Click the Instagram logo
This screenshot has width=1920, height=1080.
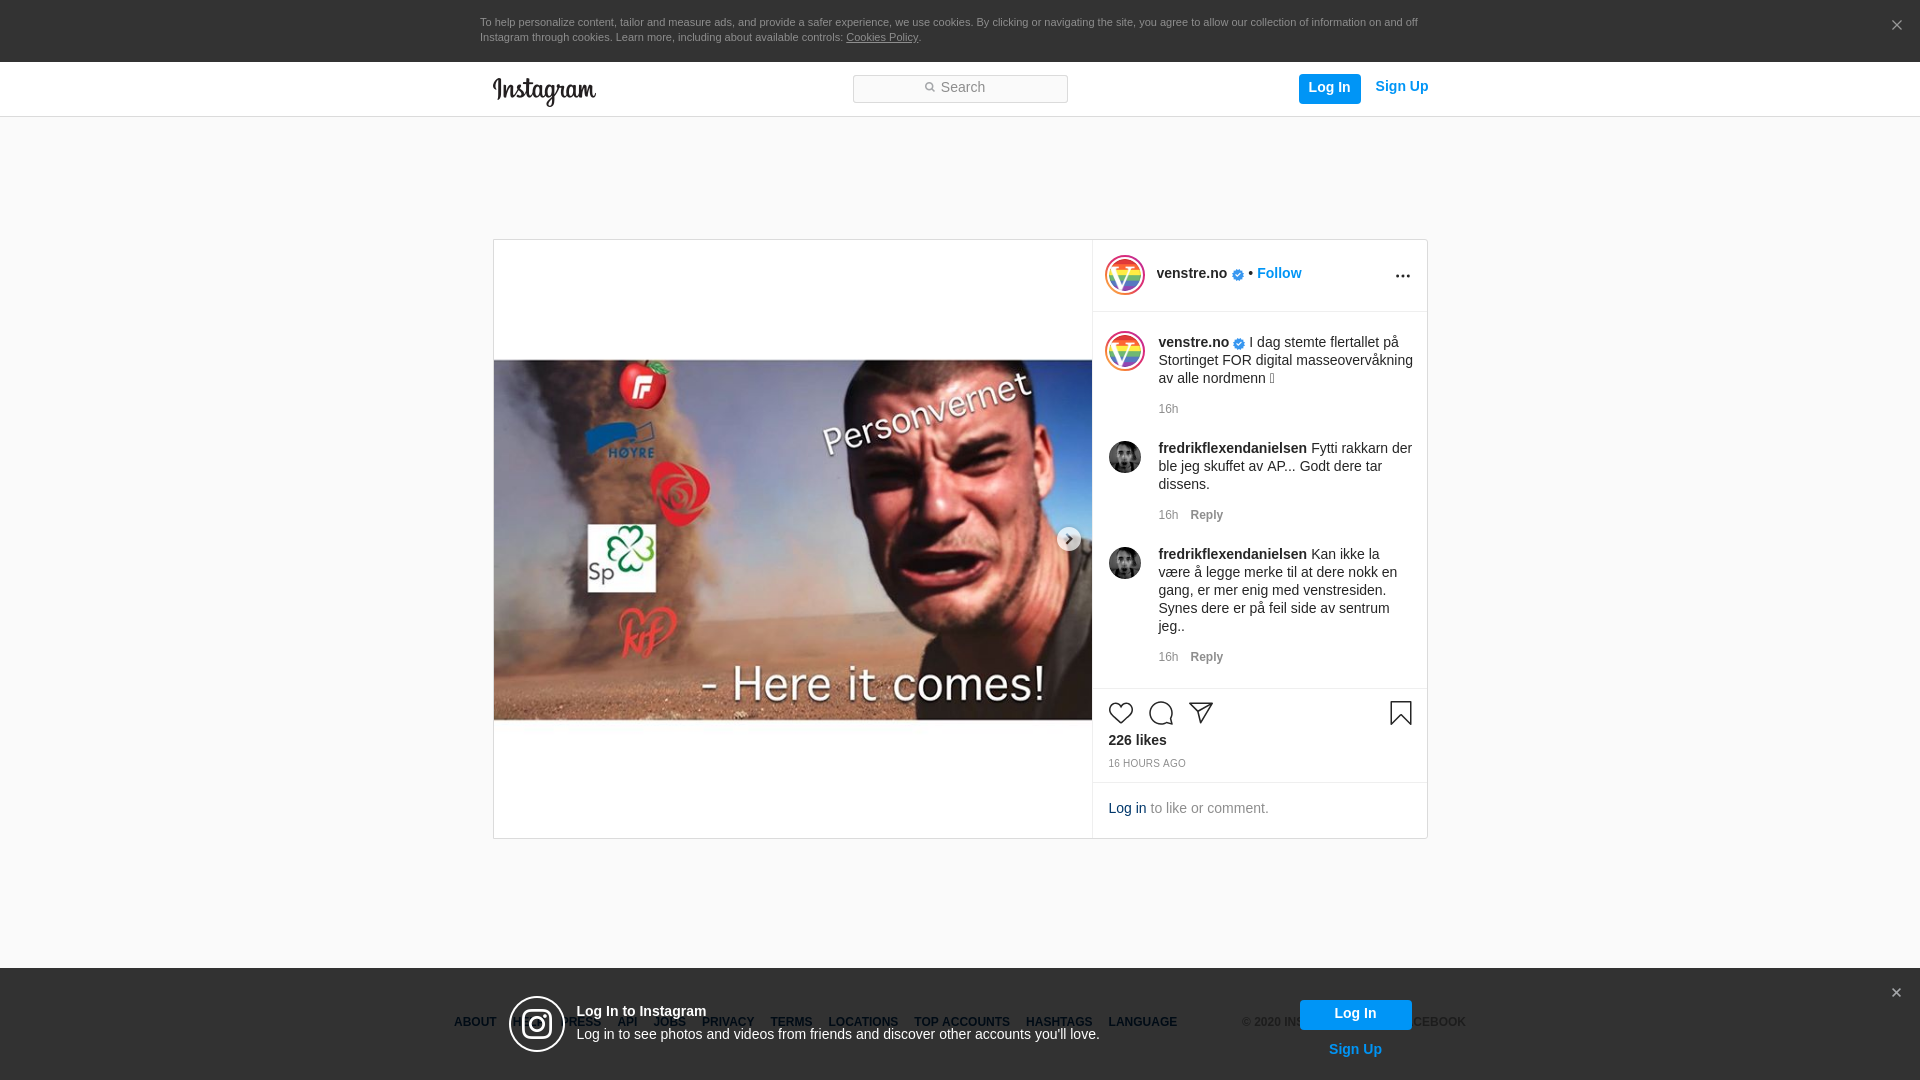click(544, 91)
